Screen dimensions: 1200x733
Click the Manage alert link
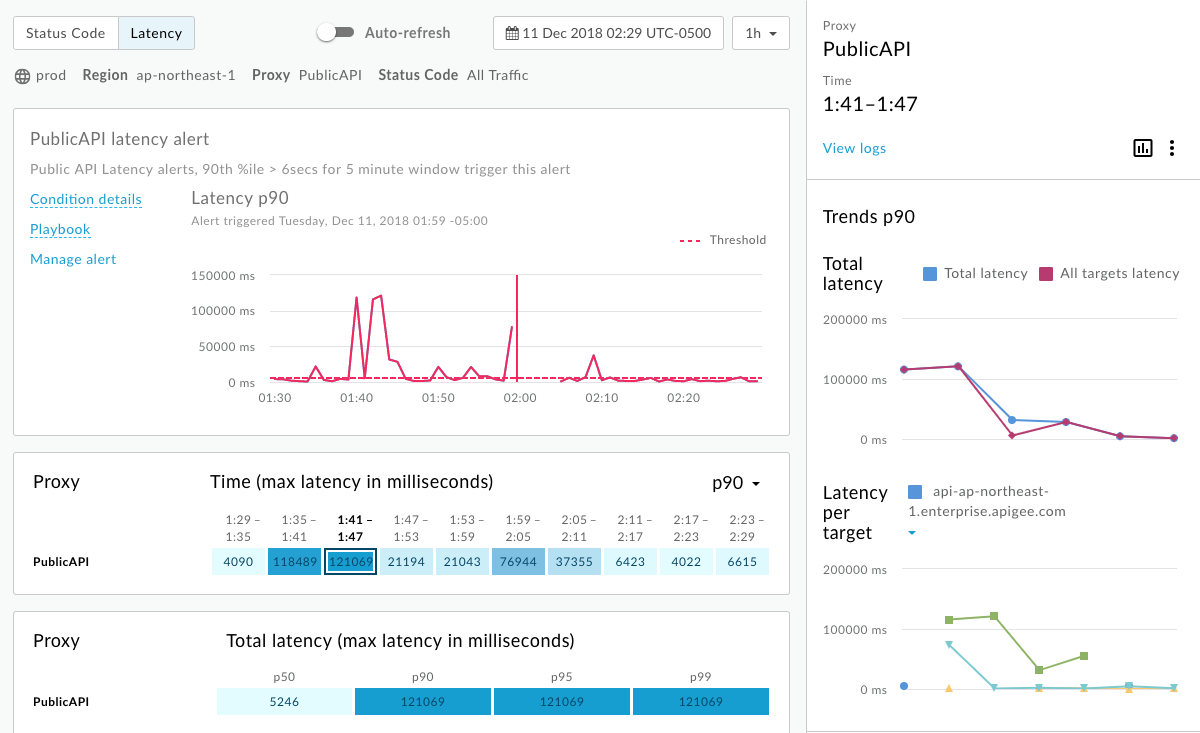tap(73, 259)
